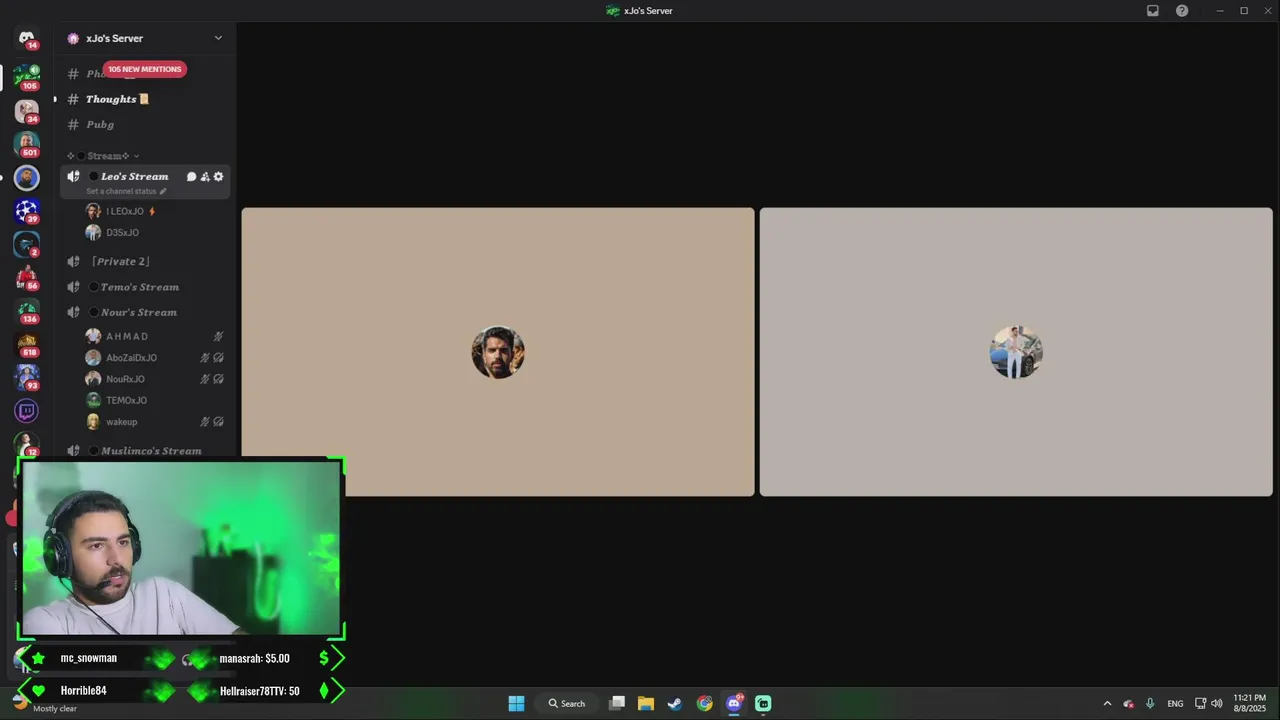The width and height of the screenshot is (1280, 720).
Task: Focus the right participant tile with car avatar
Action: [x=1016, y=352]
